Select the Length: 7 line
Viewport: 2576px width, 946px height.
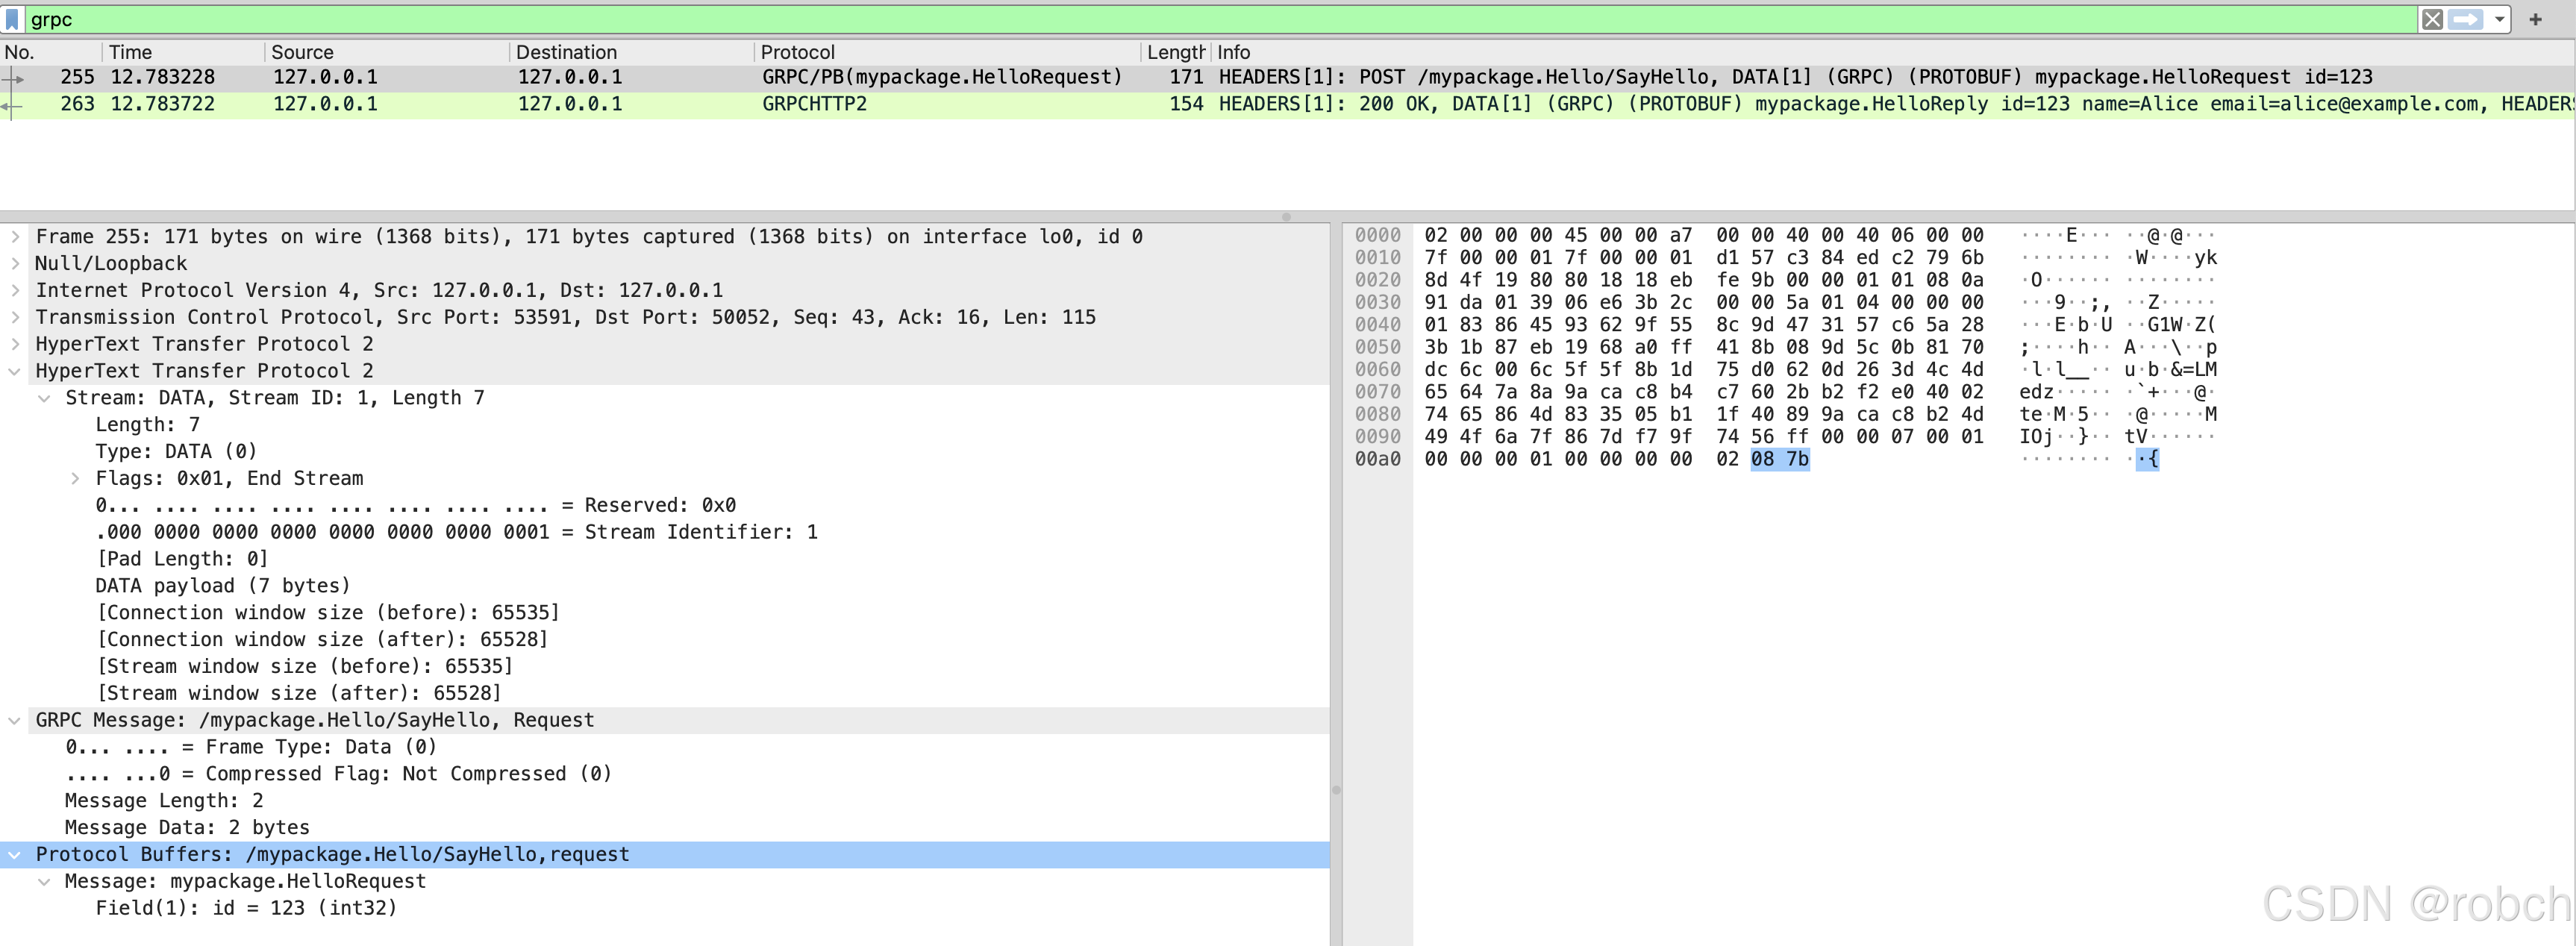[x=148, y=425]
